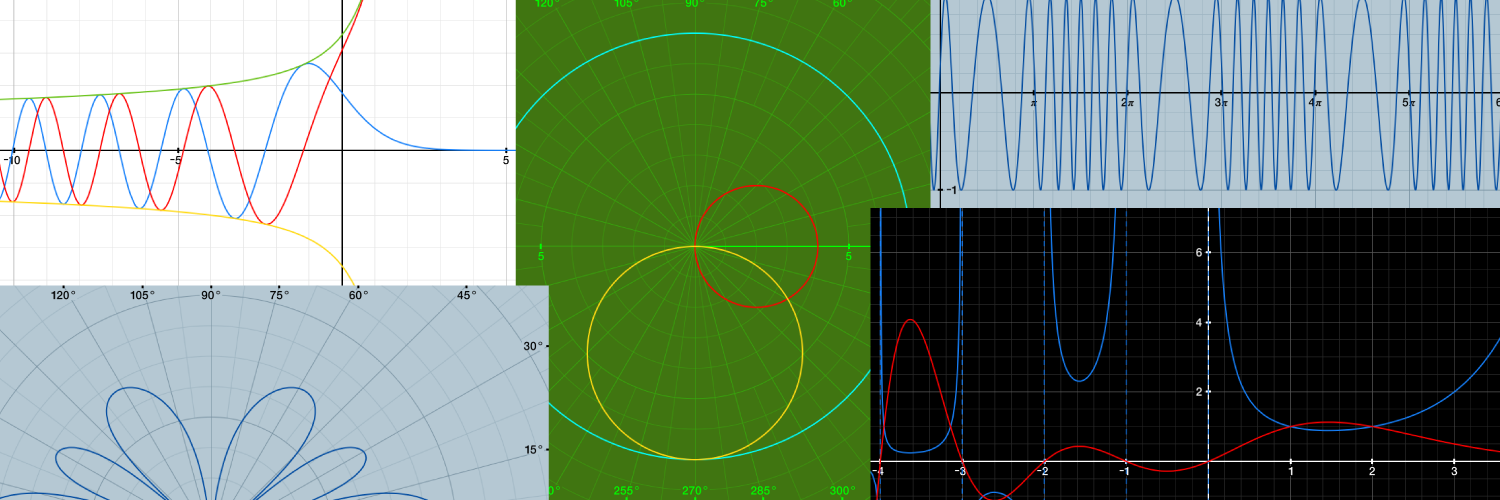Click the -5 label on the white graph's x-axis

pos(176,160)
